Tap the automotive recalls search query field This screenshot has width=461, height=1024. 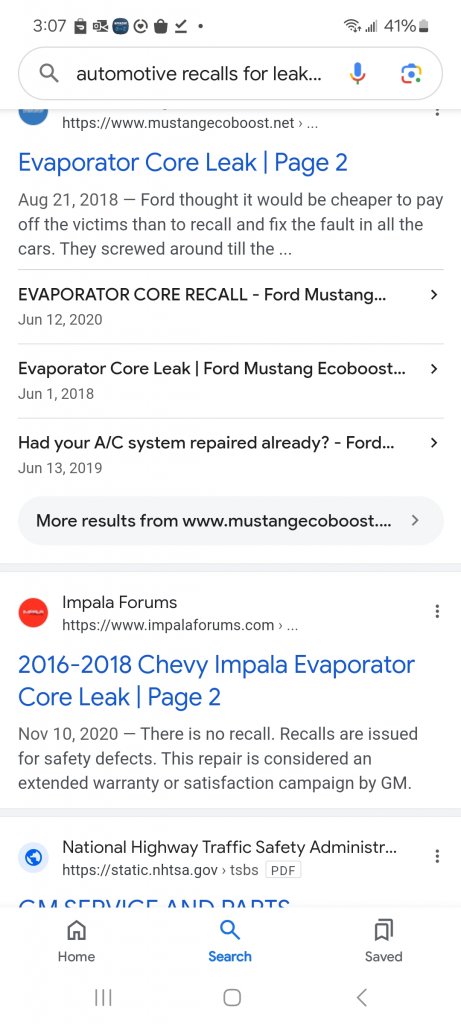click(x=199, y=74)
